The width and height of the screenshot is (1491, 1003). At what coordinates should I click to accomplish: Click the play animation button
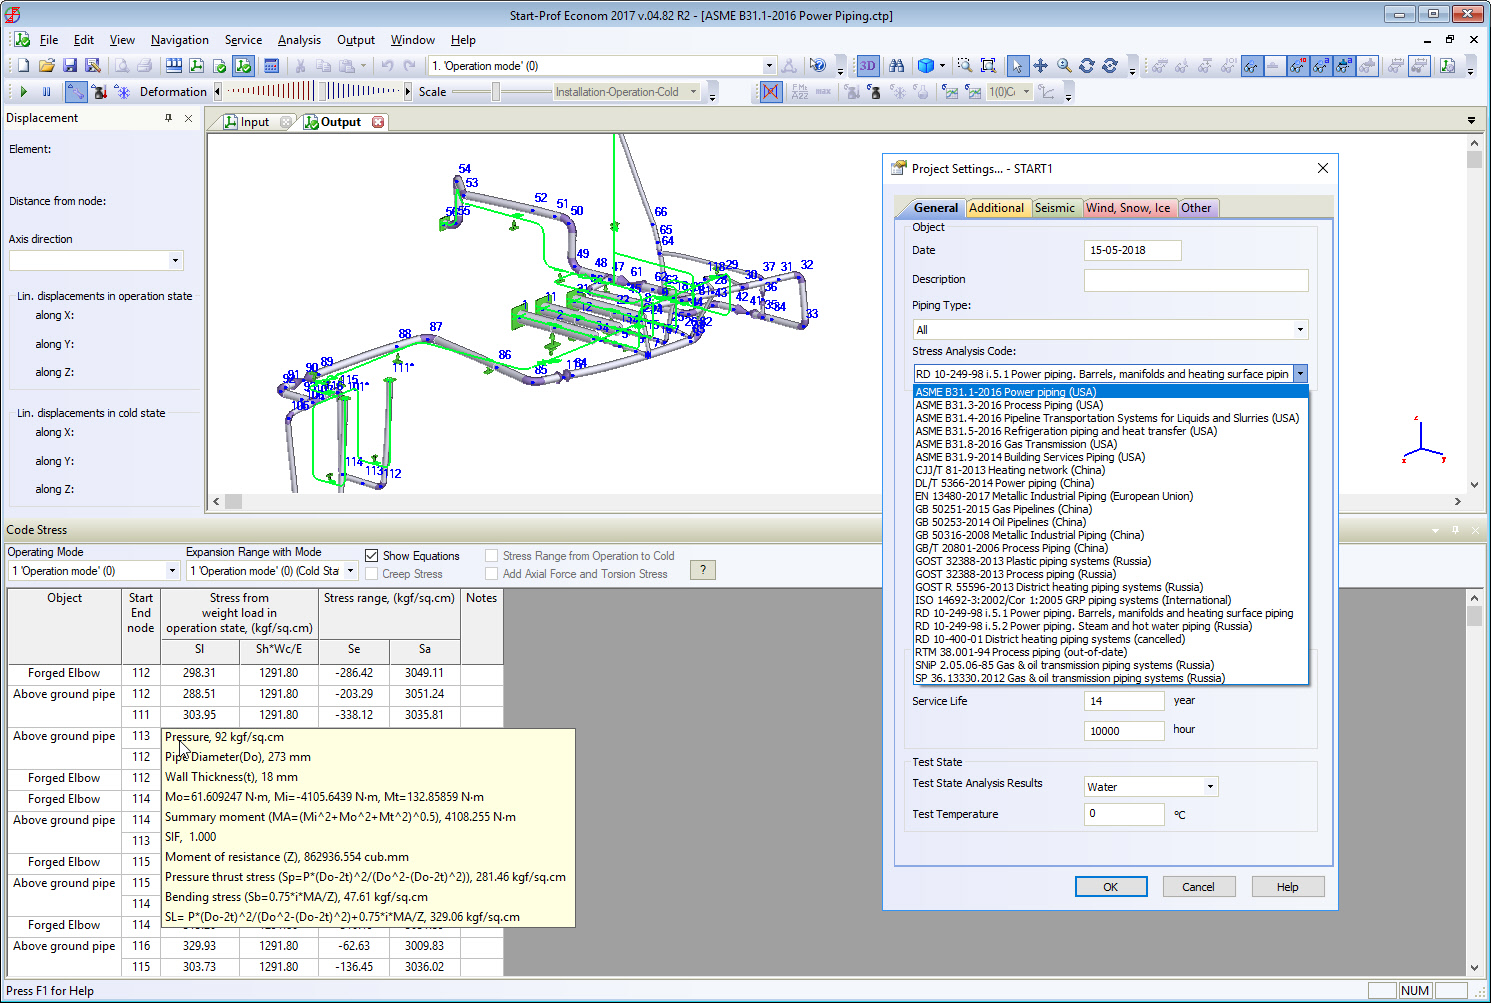point(24,92)
